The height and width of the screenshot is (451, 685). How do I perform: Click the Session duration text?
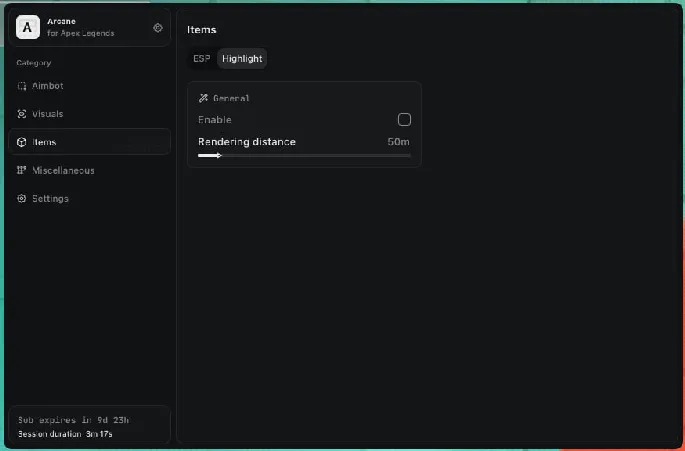click(x=65, y=434)
